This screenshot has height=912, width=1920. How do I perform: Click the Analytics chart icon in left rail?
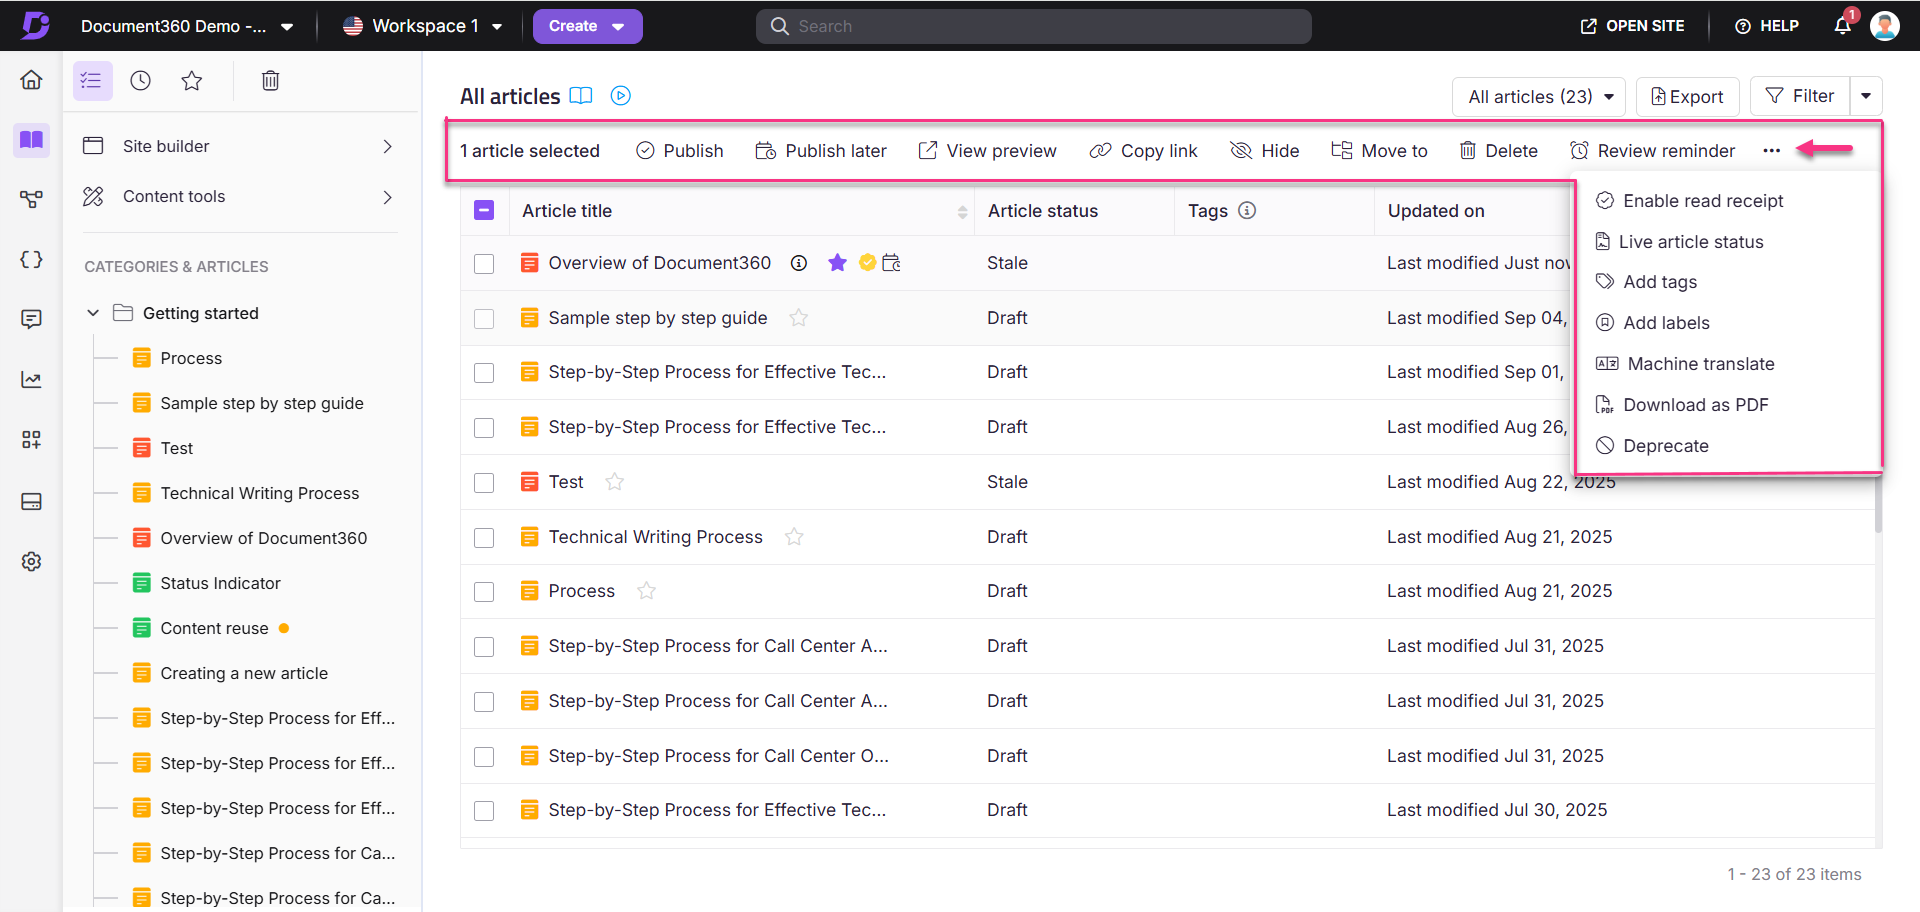click(x=31, y=380)
